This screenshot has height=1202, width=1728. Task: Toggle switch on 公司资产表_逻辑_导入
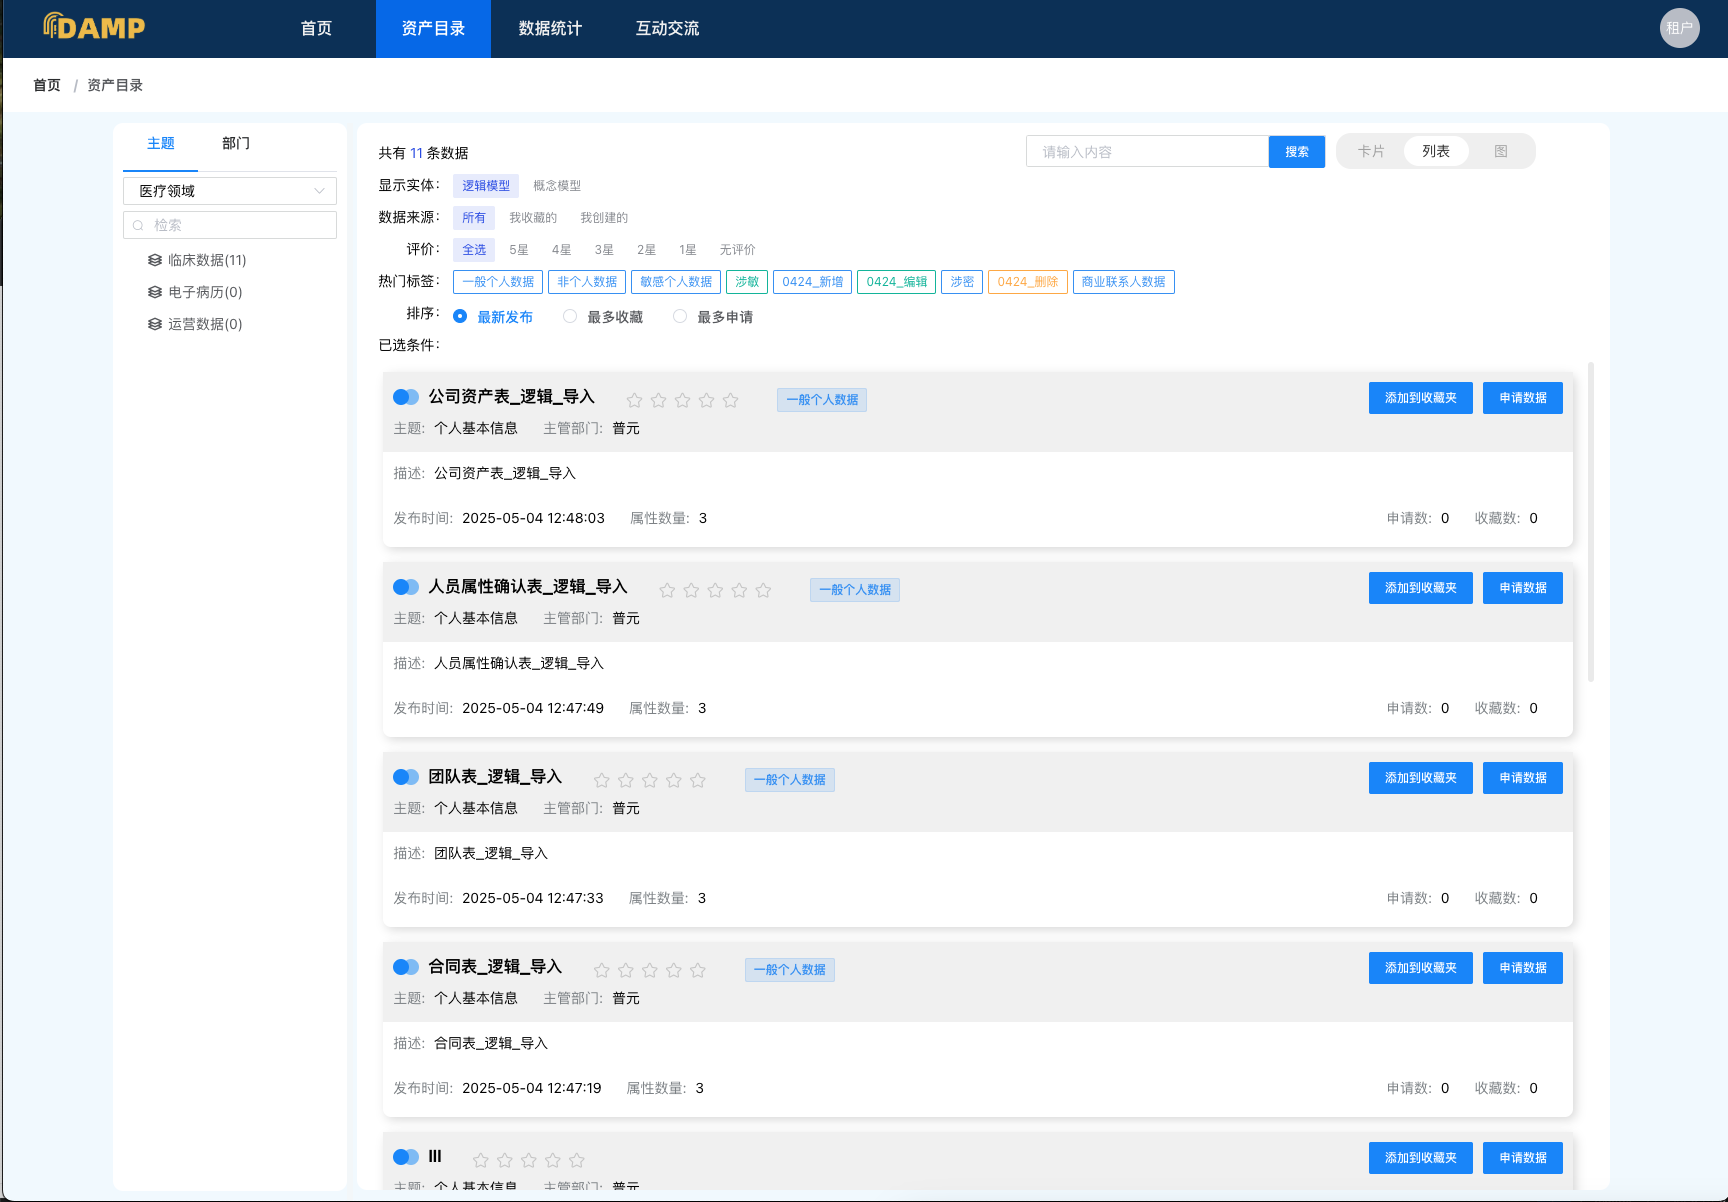406,396
